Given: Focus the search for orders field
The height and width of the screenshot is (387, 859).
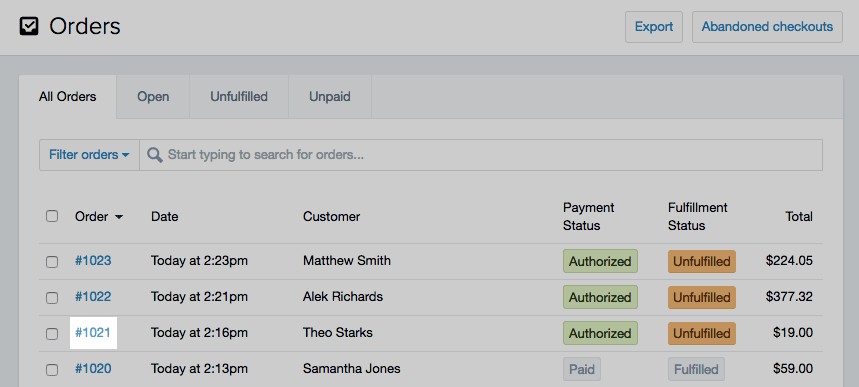Looking at the screenshot, I should click(x=481, y=155).
